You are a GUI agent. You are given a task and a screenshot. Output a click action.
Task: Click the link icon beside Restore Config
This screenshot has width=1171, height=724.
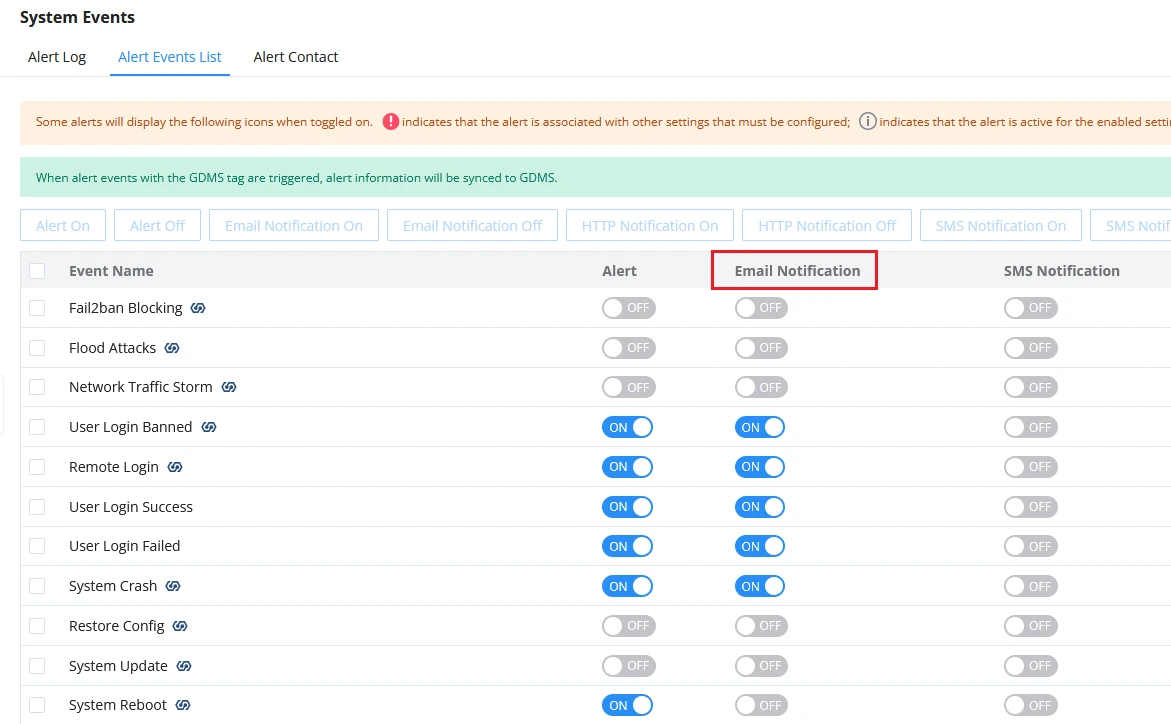click(x=180, y=625)
